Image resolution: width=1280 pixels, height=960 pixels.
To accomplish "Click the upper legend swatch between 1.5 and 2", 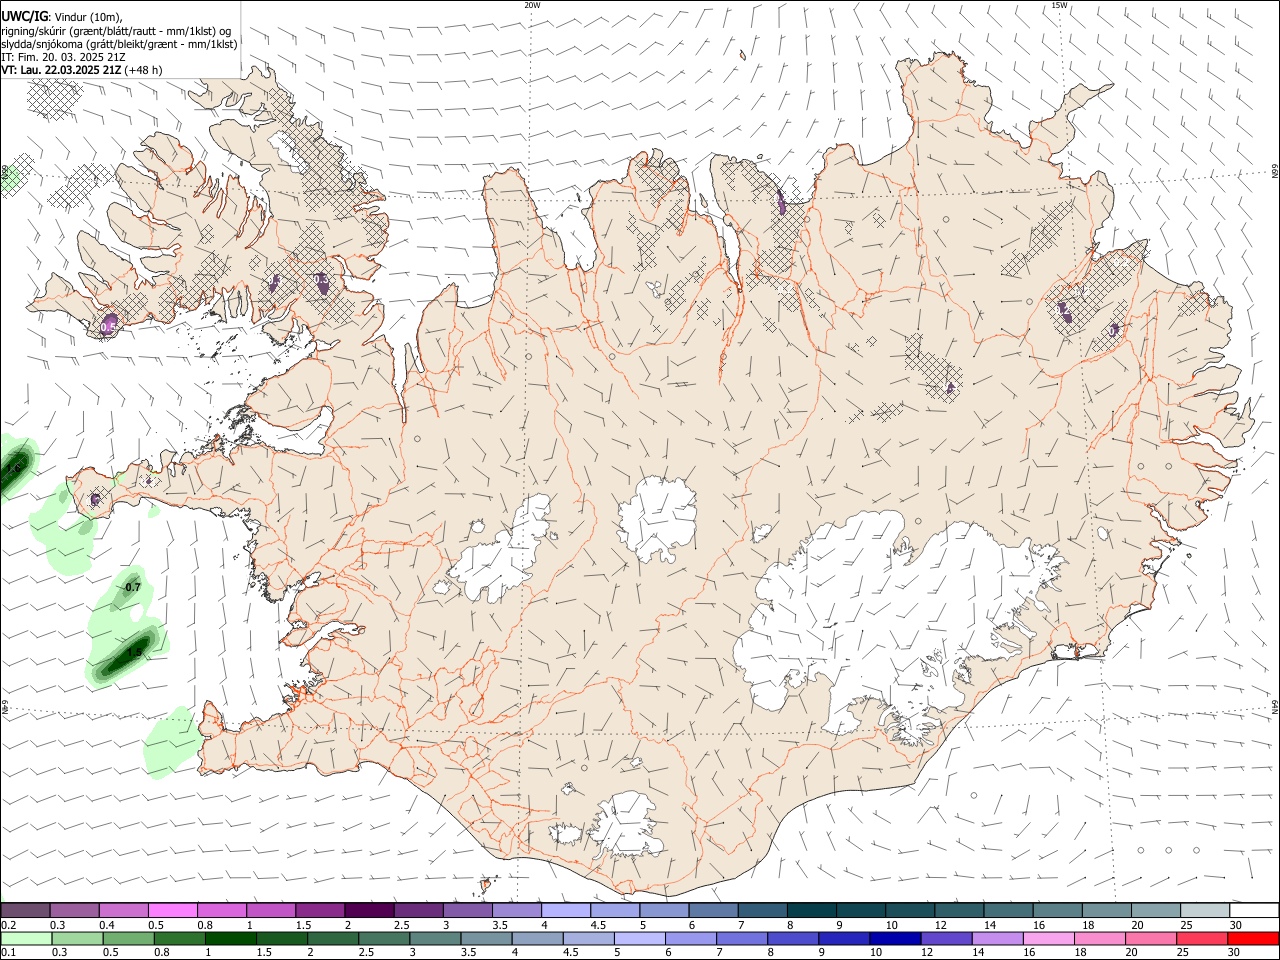I will pos(319,910).
